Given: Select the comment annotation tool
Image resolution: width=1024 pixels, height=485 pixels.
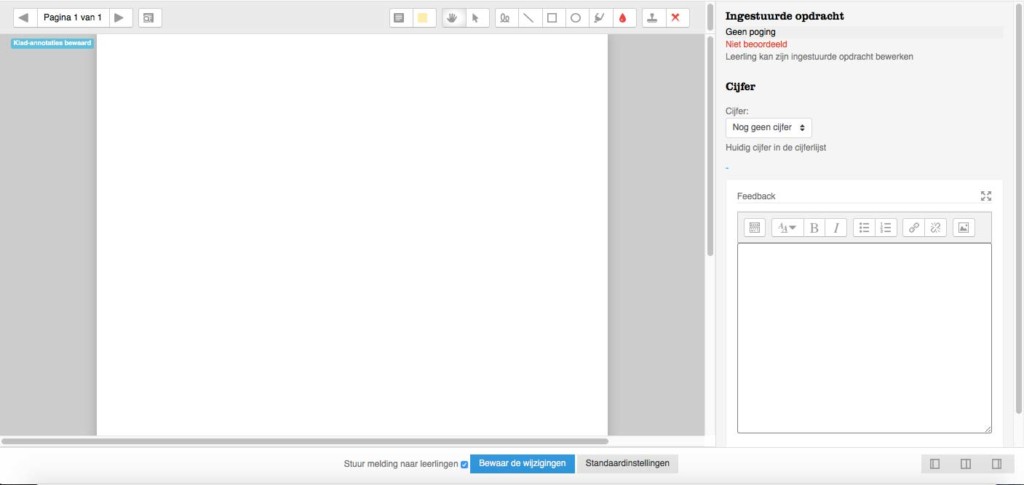Looking at the screenshot, I should point(399,18).
